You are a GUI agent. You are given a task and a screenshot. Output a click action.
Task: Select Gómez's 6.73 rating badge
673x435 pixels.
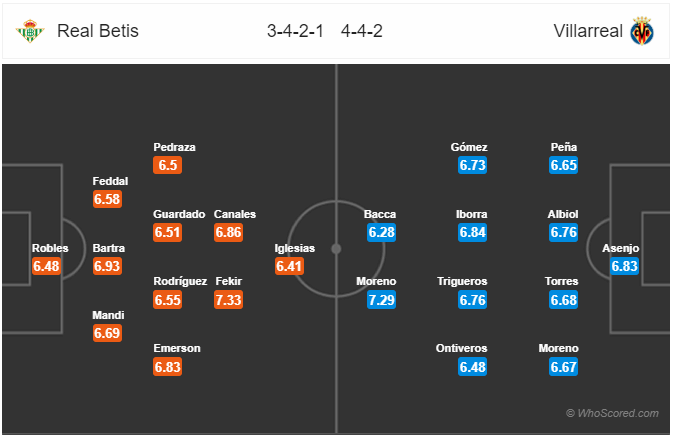[472, 165]
